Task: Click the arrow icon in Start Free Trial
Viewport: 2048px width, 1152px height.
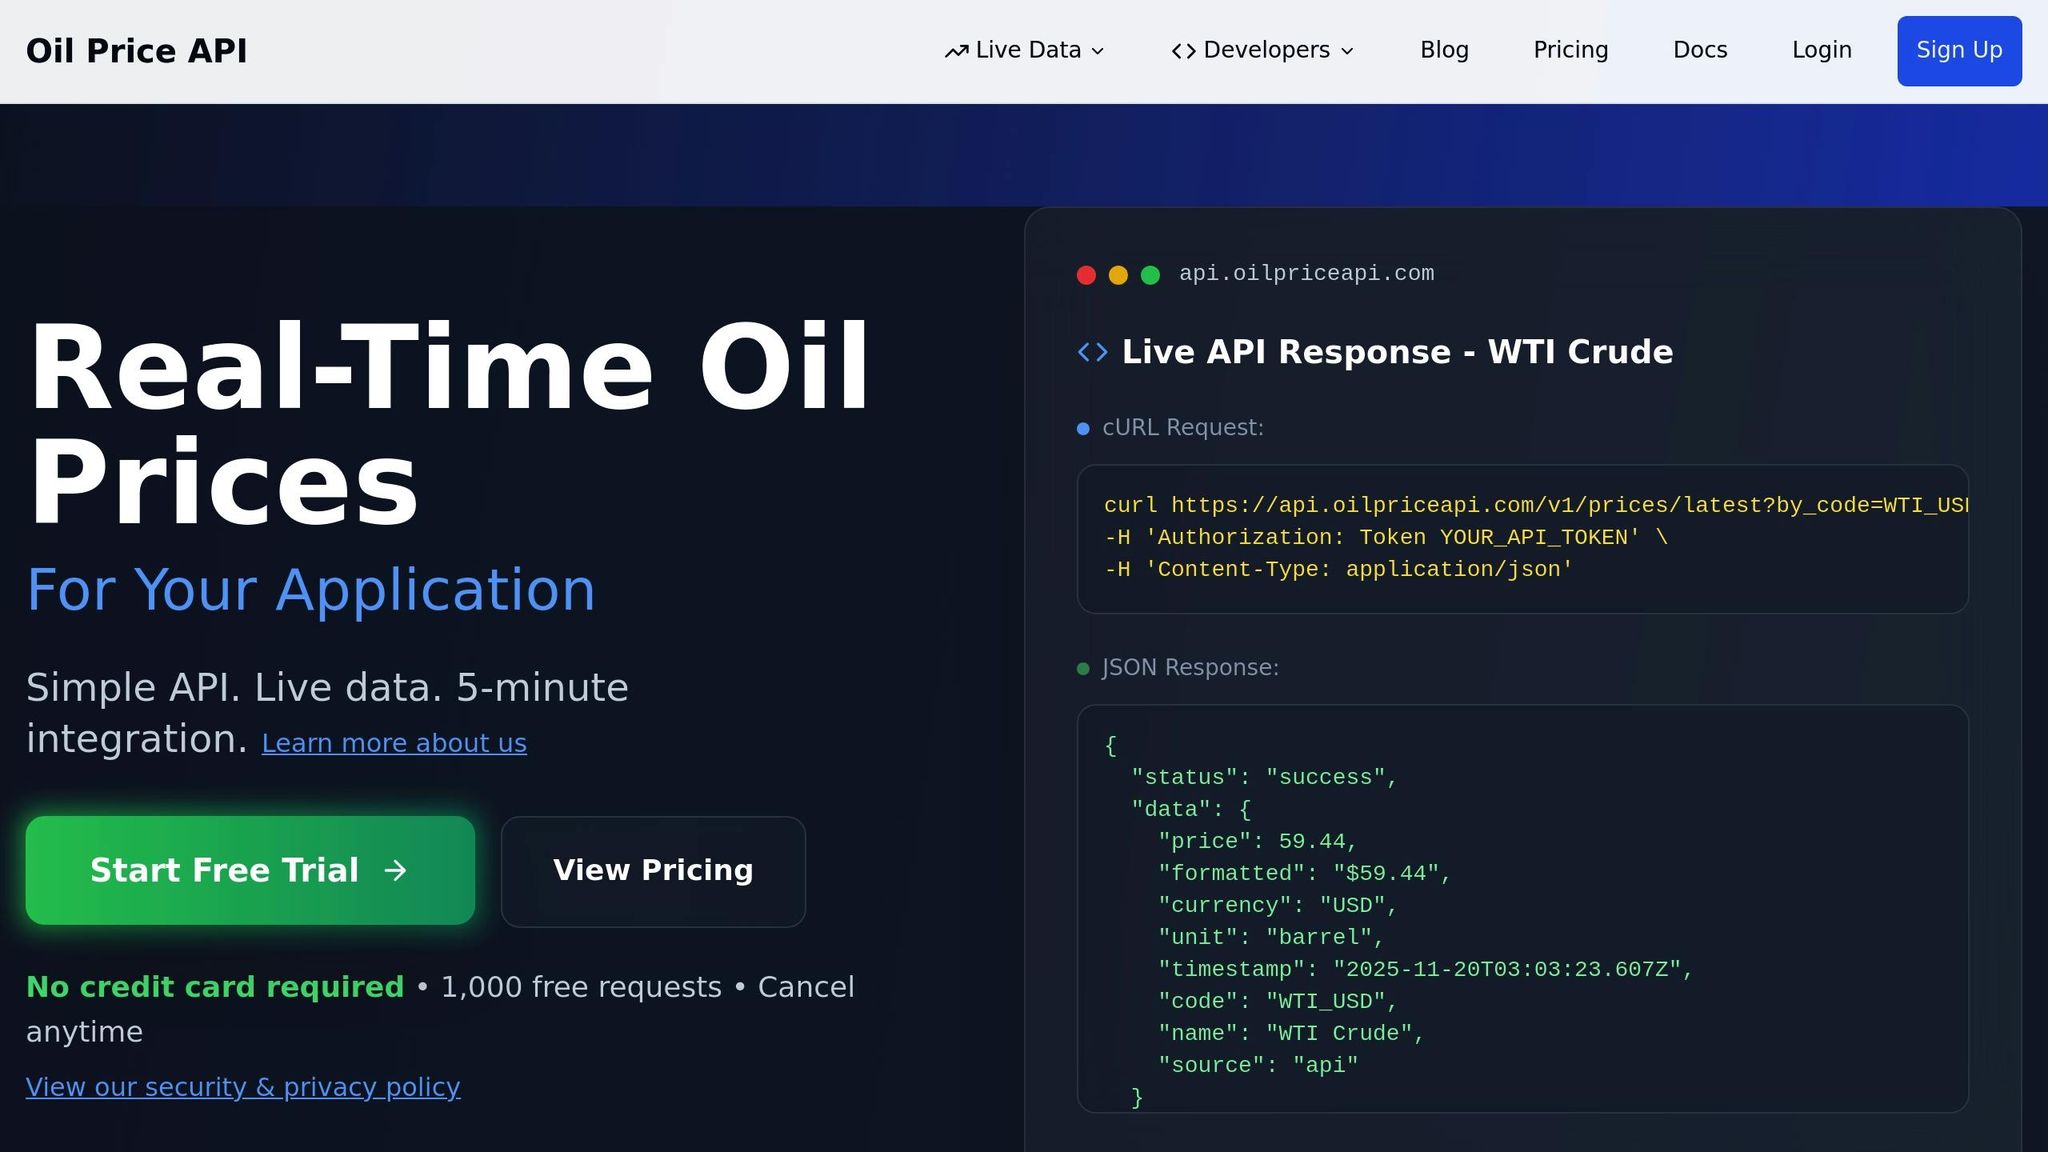Action: point(396,871)
